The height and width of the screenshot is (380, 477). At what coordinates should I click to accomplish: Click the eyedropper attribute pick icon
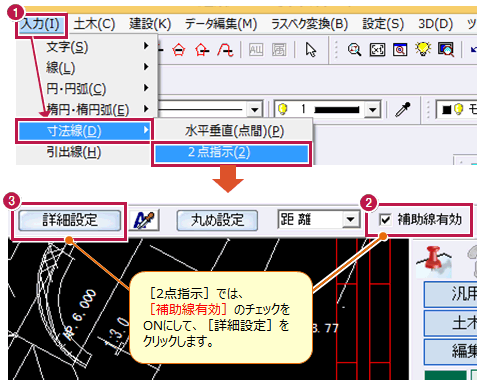(x=403, y=109)
